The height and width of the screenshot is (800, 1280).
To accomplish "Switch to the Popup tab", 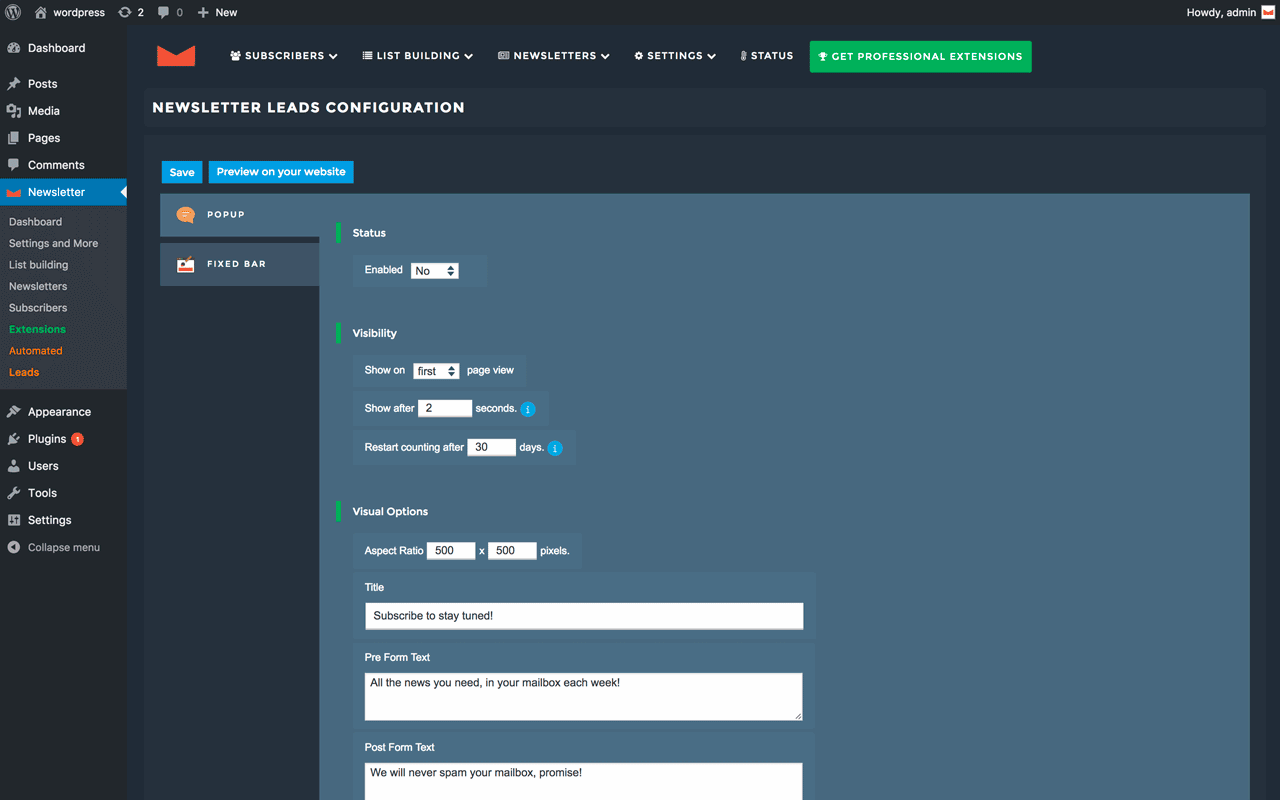I will [x=240, y=215].
